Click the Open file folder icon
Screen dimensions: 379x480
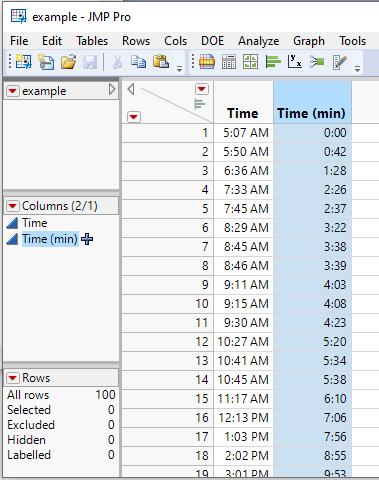[68, 62]
